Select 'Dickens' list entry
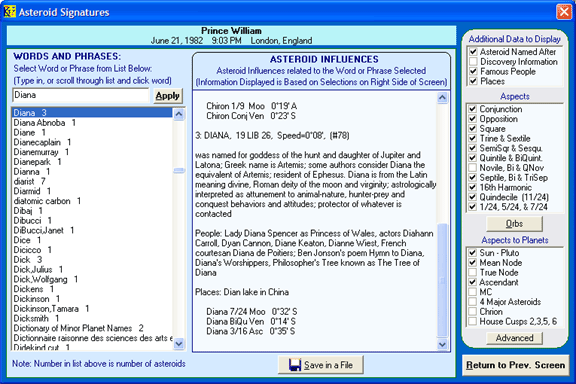 point(92,289)
